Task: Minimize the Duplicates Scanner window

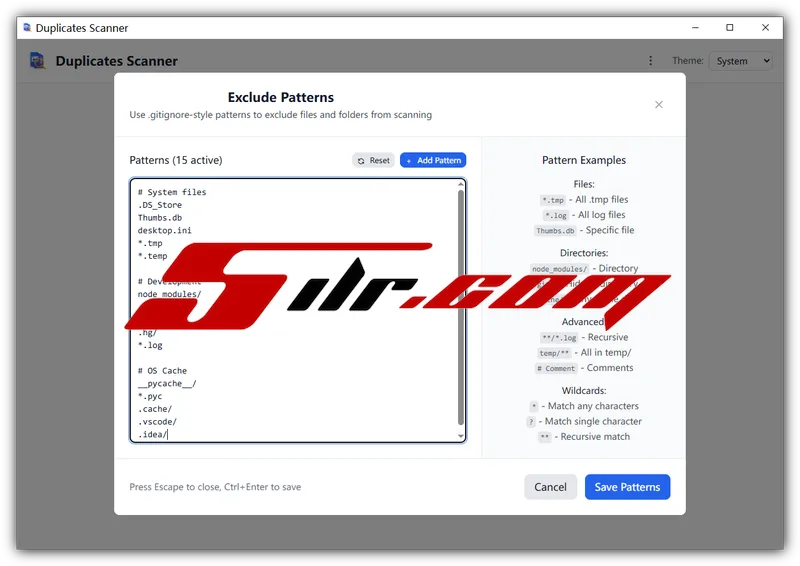Action: coord(695,28)
